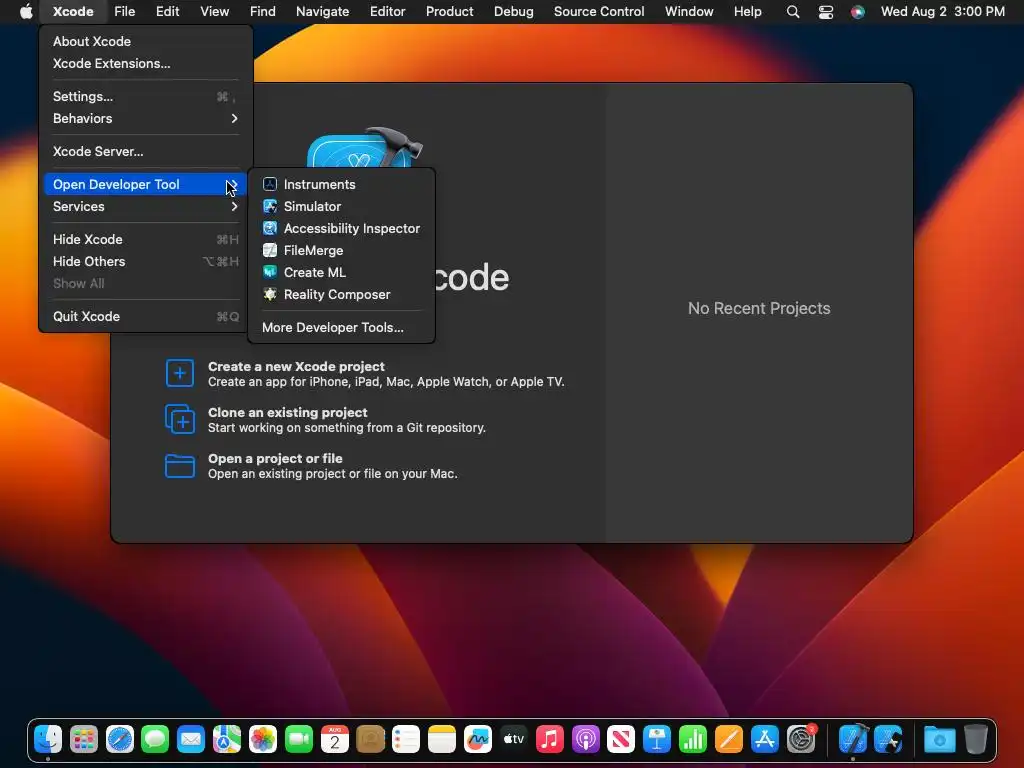
Task: Open the Source Control menu
Action: coord(599,12)
